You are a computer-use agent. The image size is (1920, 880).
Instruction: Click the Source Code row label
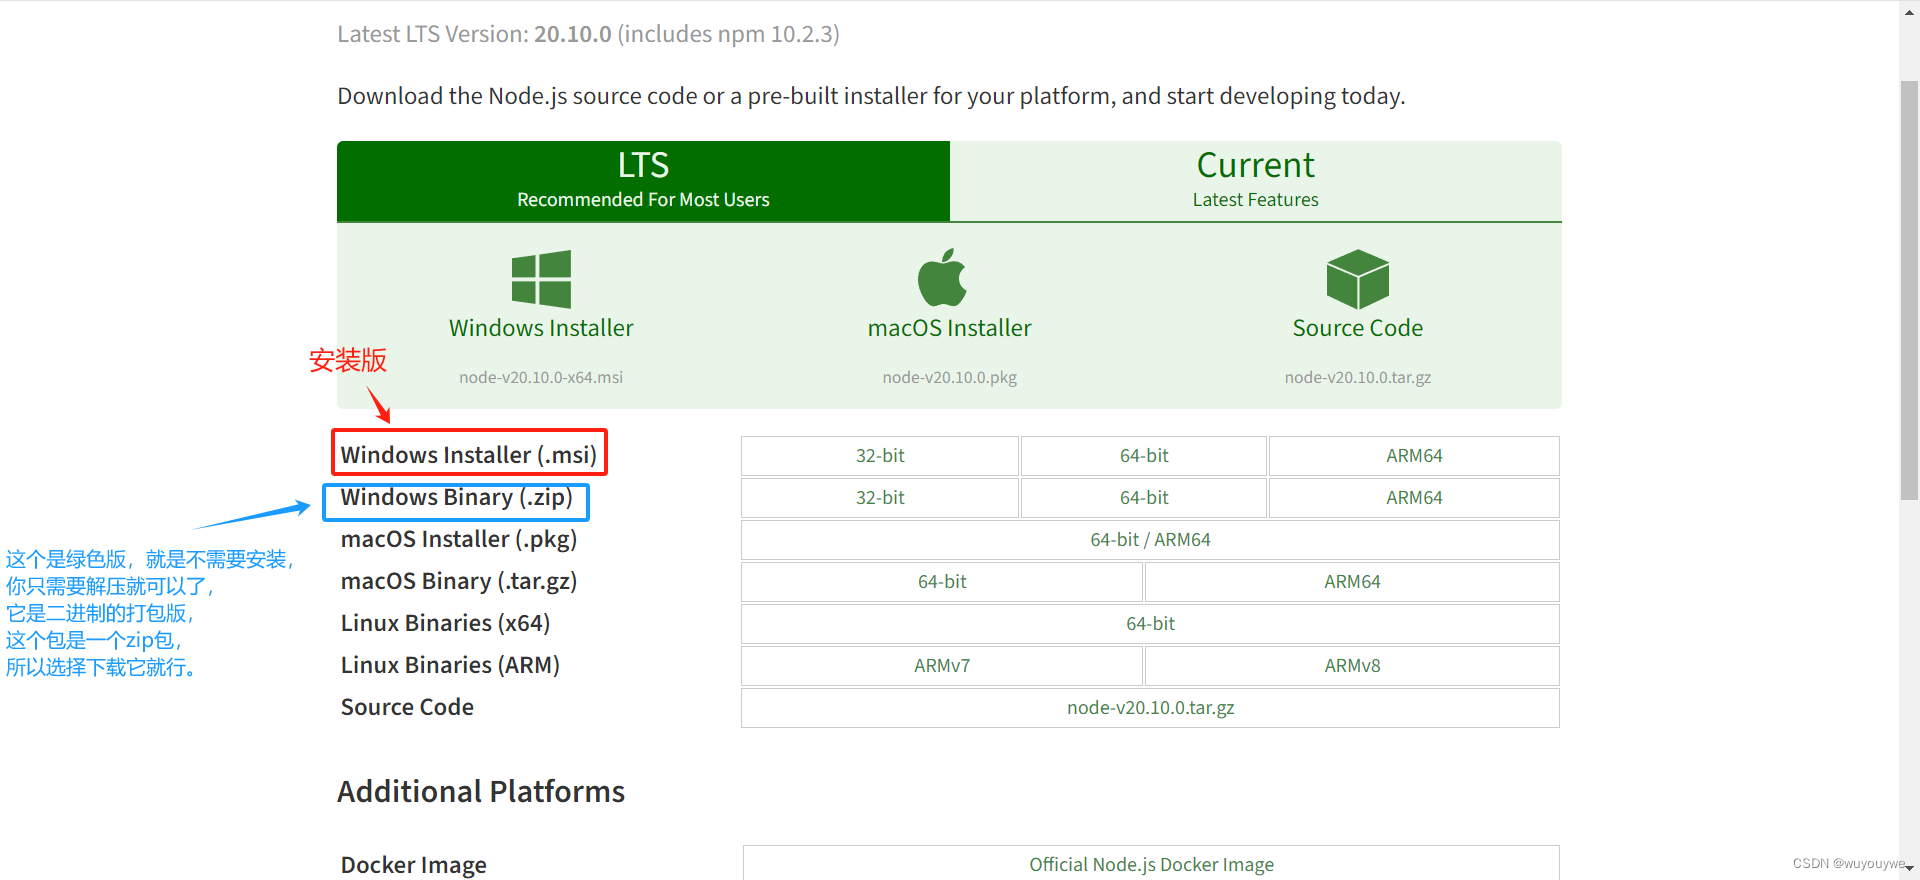click(x=407, y=707)
